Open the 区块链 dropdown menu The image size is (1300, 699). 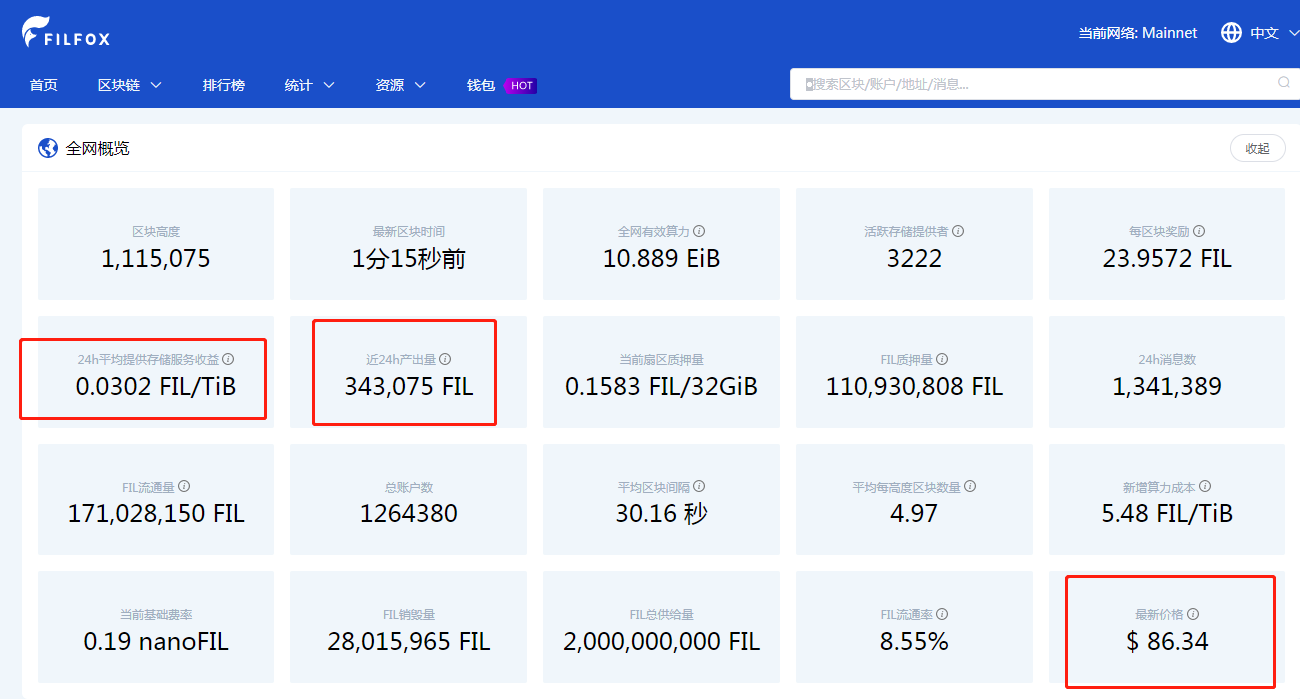(x=130, y=85)
